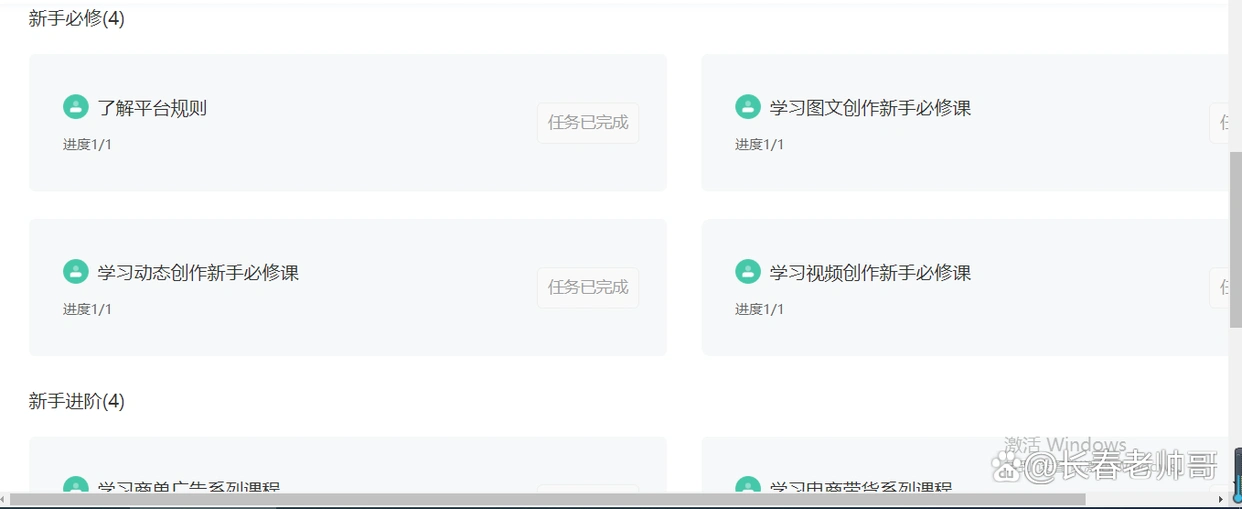Screen dimensions: 1242x509
Task: Click the vertical scrollbar thumb
Action: pyautogui.click(x=1235, y=240)
